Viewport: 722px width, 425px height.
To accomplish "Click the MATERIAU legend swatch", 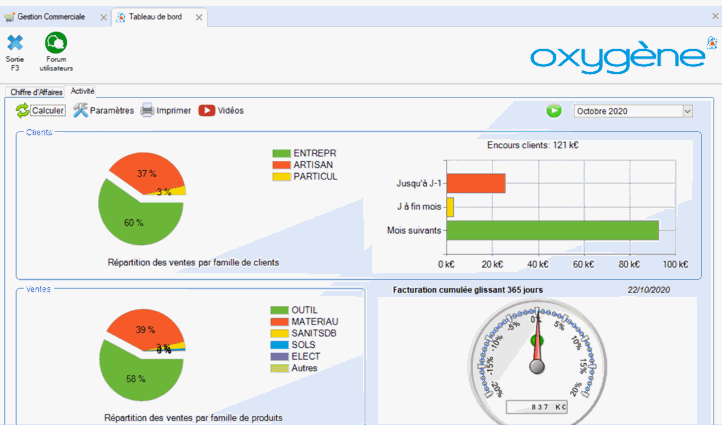I will (279, 322).
